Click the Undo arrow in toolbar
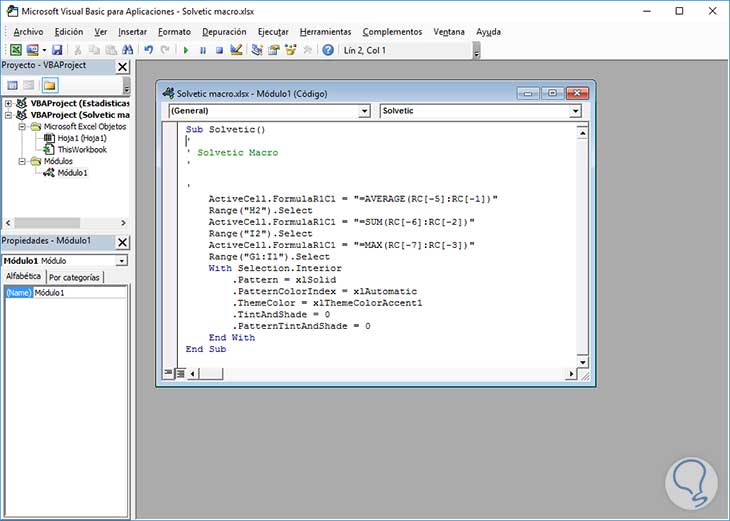The width and height of the screenshot is (730, 521). 149,50
